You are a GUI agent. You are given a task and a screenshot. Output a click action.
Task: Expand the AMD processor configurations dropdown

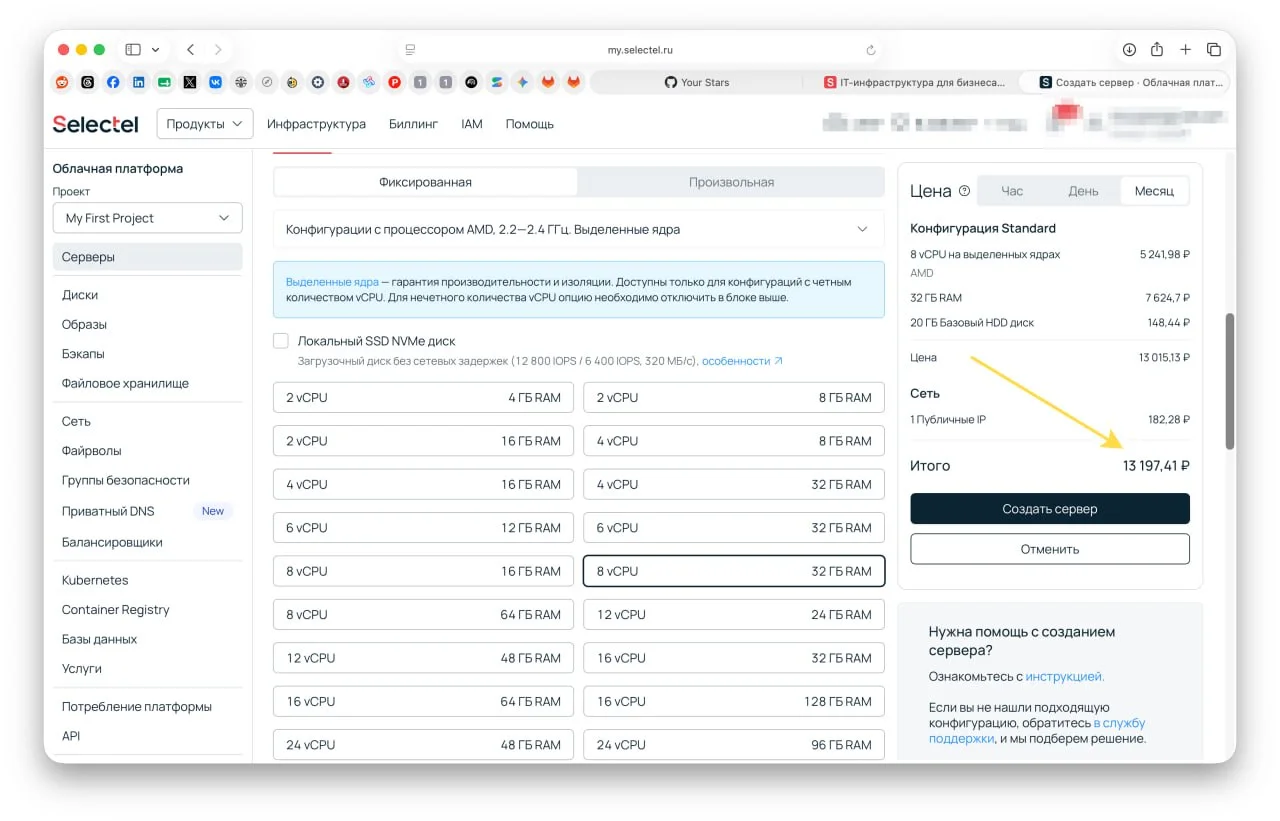[x=578, y=229]
